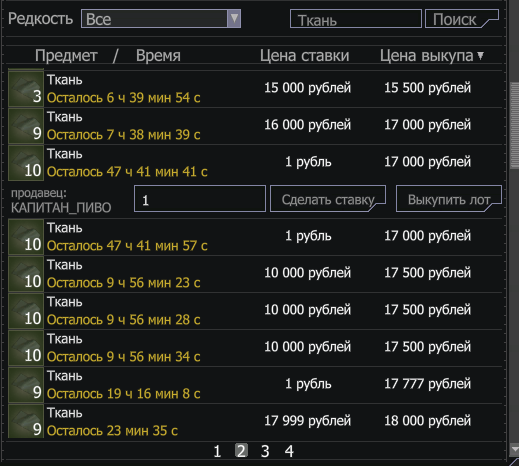Open page 4 of auction listings
The height and width of the screenshot is (466, 519).
click(289, 451)
